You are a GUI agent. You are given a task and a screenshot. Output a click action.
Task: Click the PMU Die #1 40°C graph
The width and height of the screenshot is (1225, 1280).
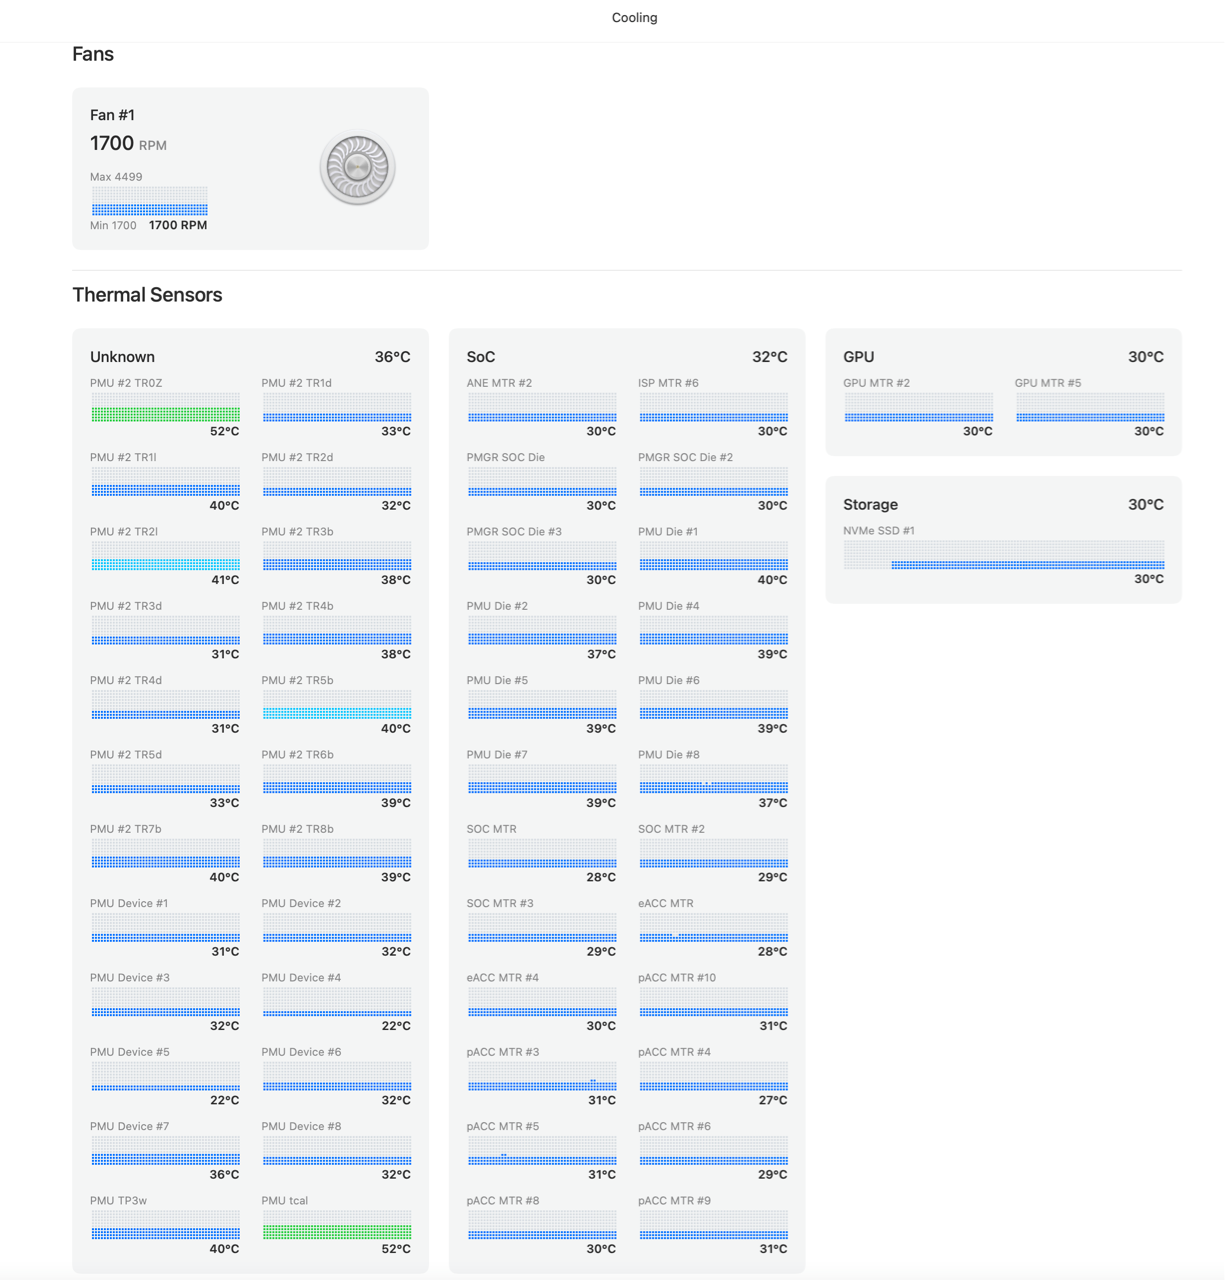point(713,557)
